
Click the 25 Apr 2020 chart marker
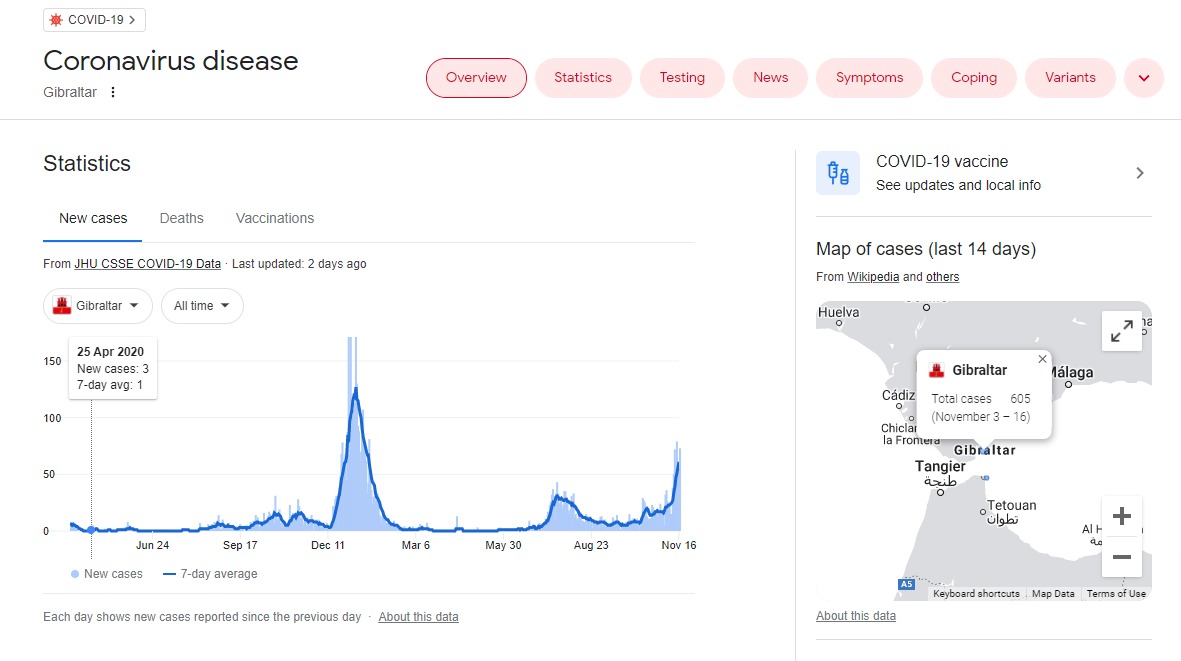coord(91,530)
